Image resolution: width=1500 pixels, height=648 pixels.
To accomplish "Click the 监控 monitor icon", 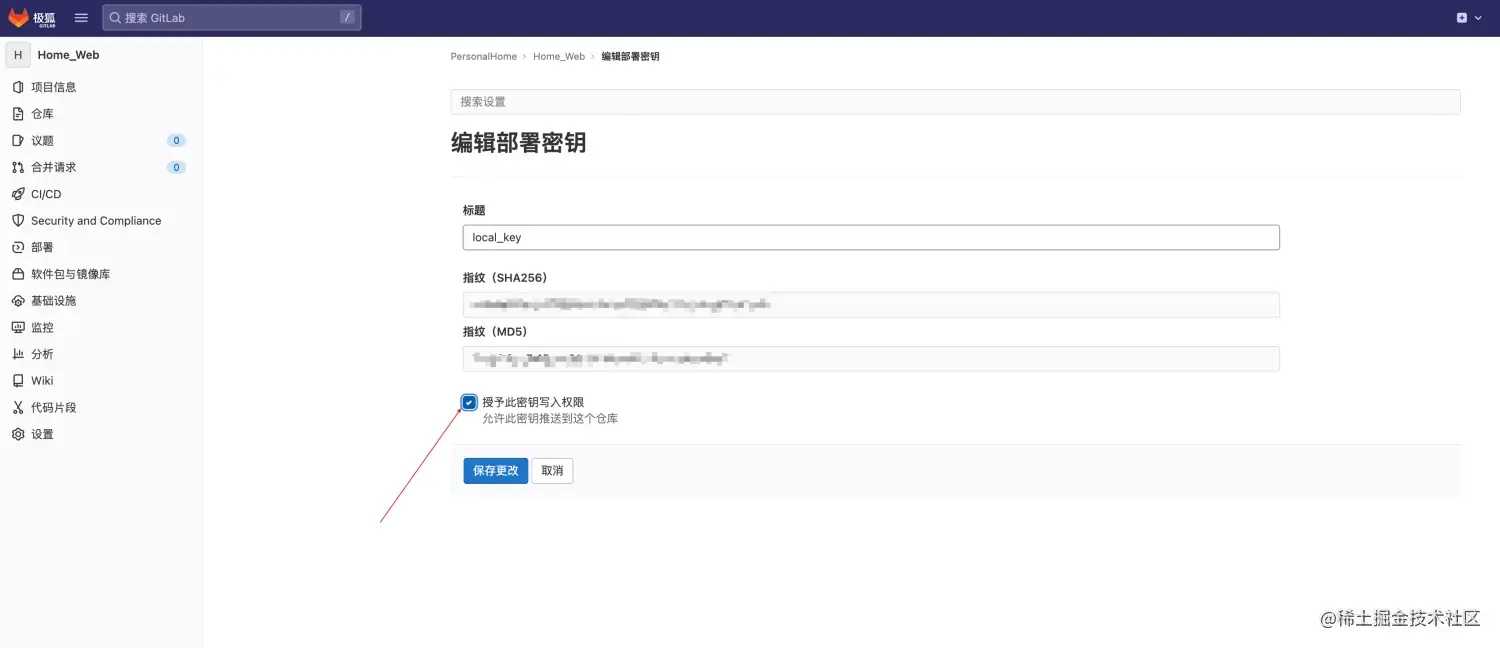I will point(18,327).
